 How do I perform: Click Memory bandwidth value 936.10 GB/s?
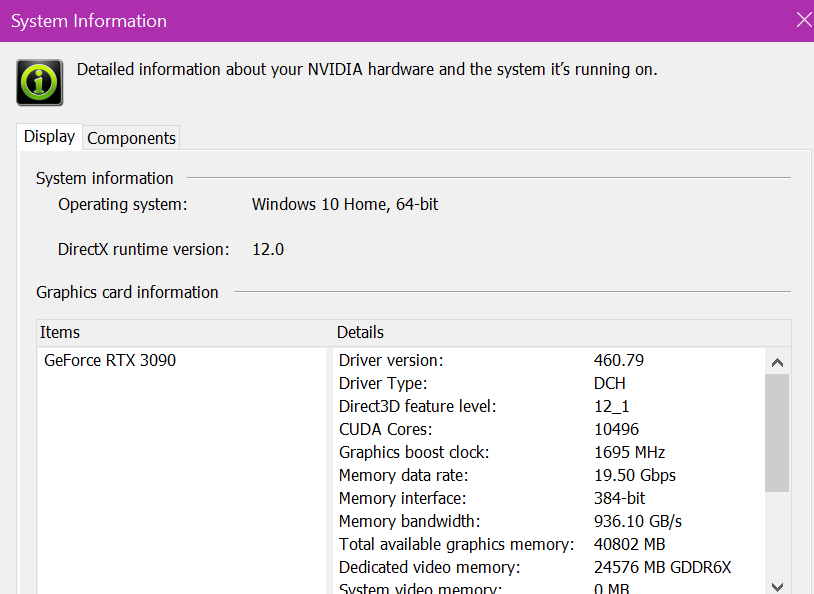[x=637, y=521]
